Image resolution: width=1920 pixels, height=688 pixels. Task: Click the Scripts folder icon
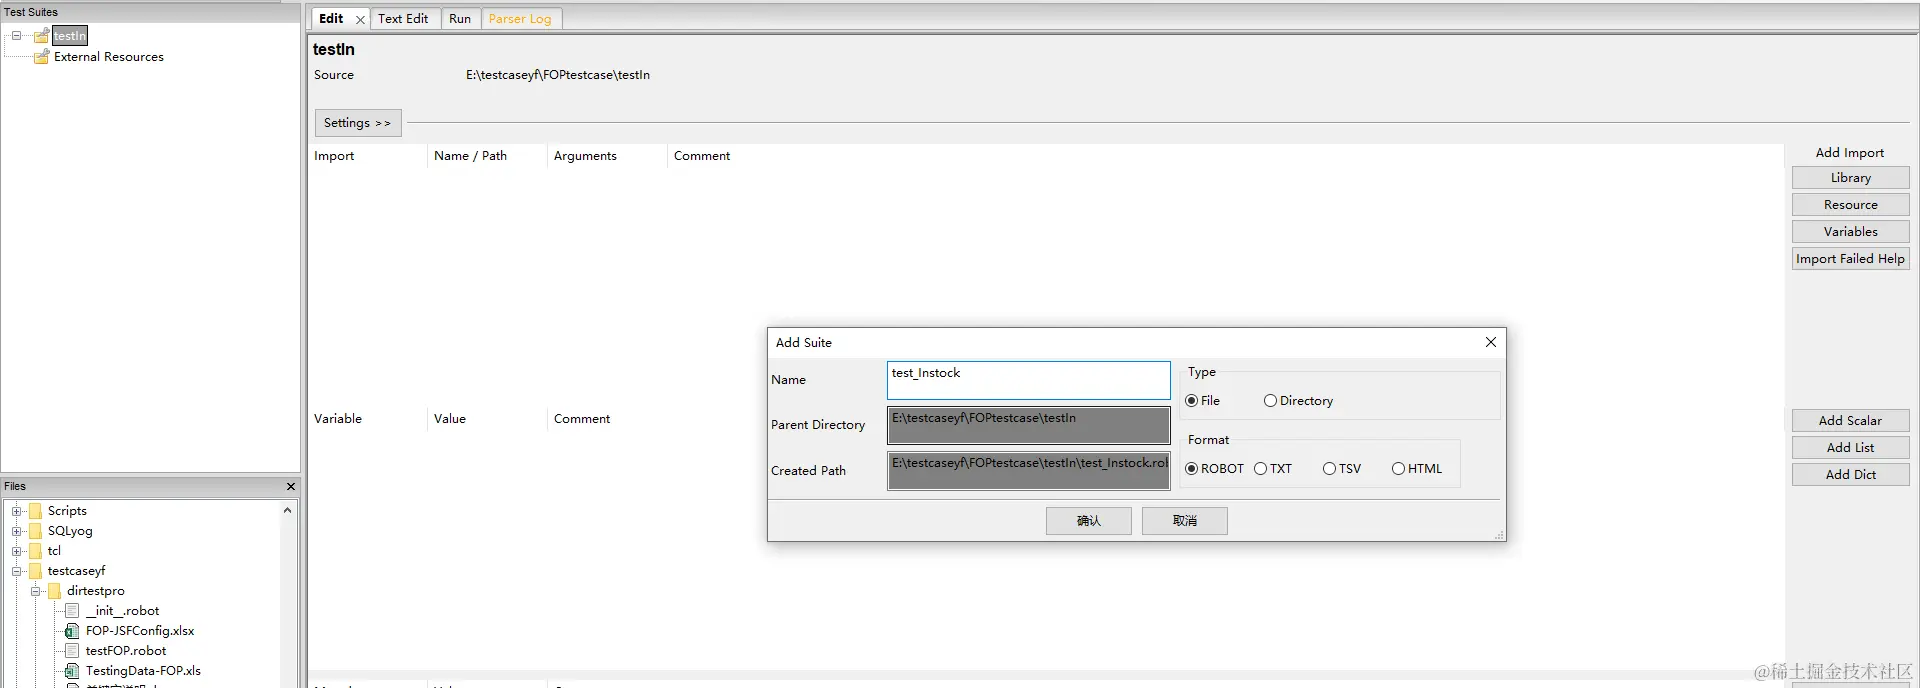pos(36,511)
